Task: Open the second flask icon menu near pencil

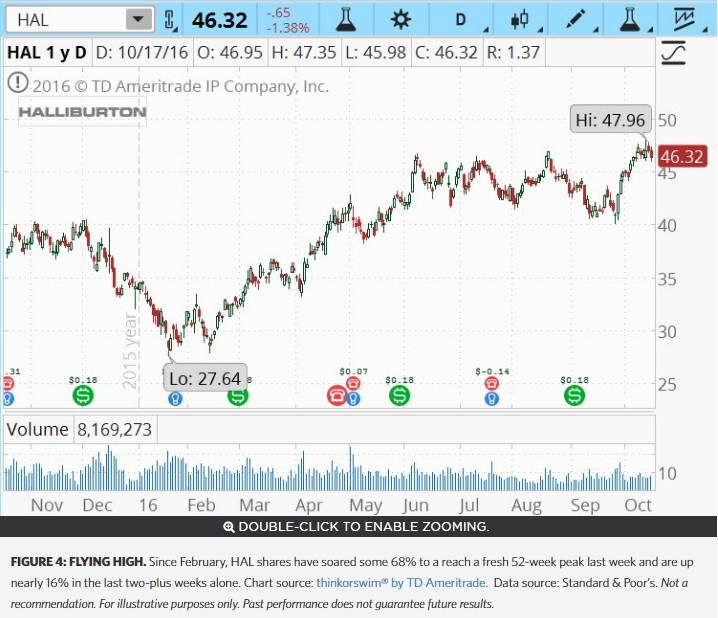Action: click(x=630, y=20)
